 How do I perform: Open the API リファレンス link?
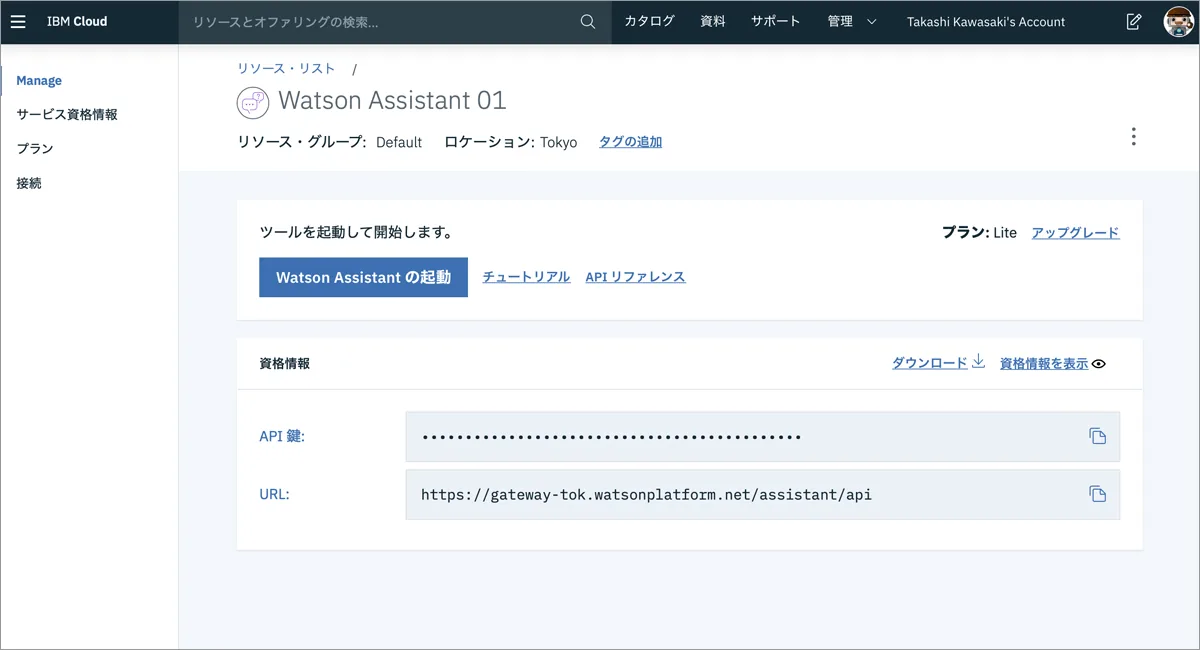(635, 277)
